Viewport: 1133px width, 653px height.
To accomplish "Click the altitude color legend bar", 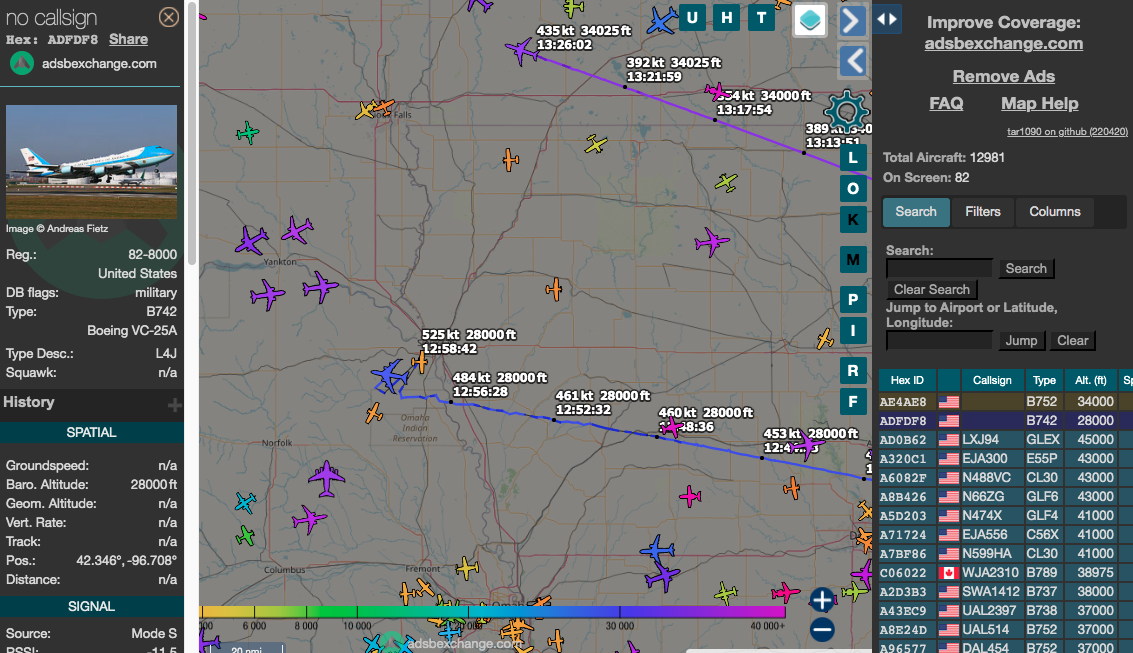I will [492, 613].
